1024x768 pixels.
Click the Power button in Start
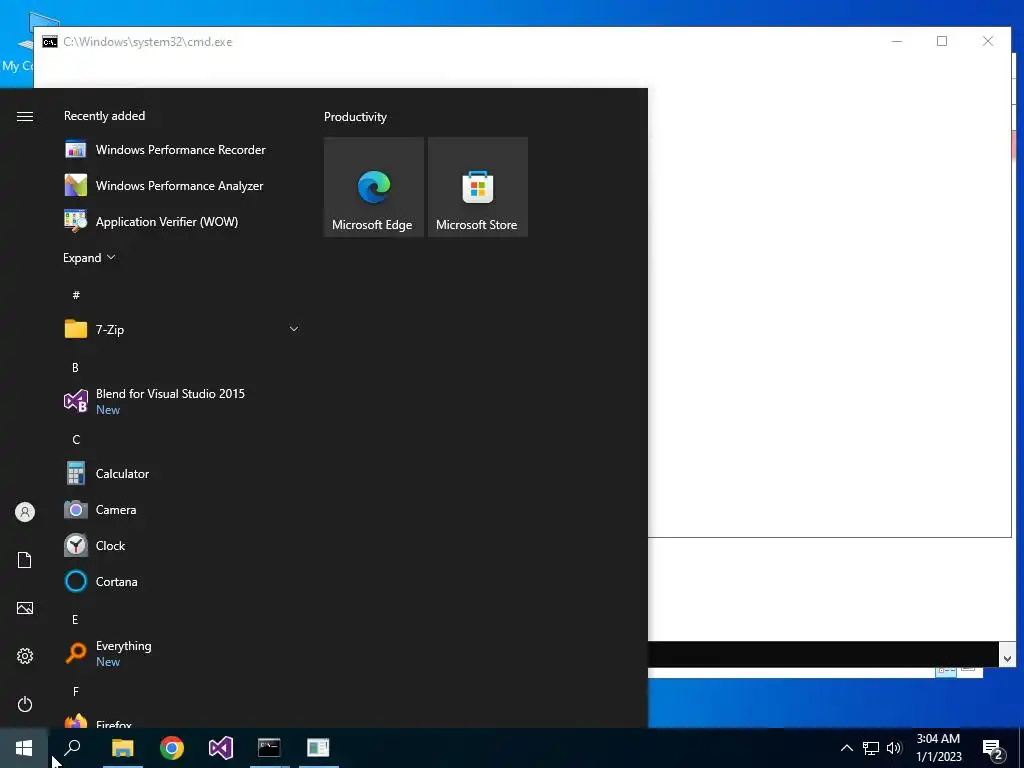click(25, 704)
